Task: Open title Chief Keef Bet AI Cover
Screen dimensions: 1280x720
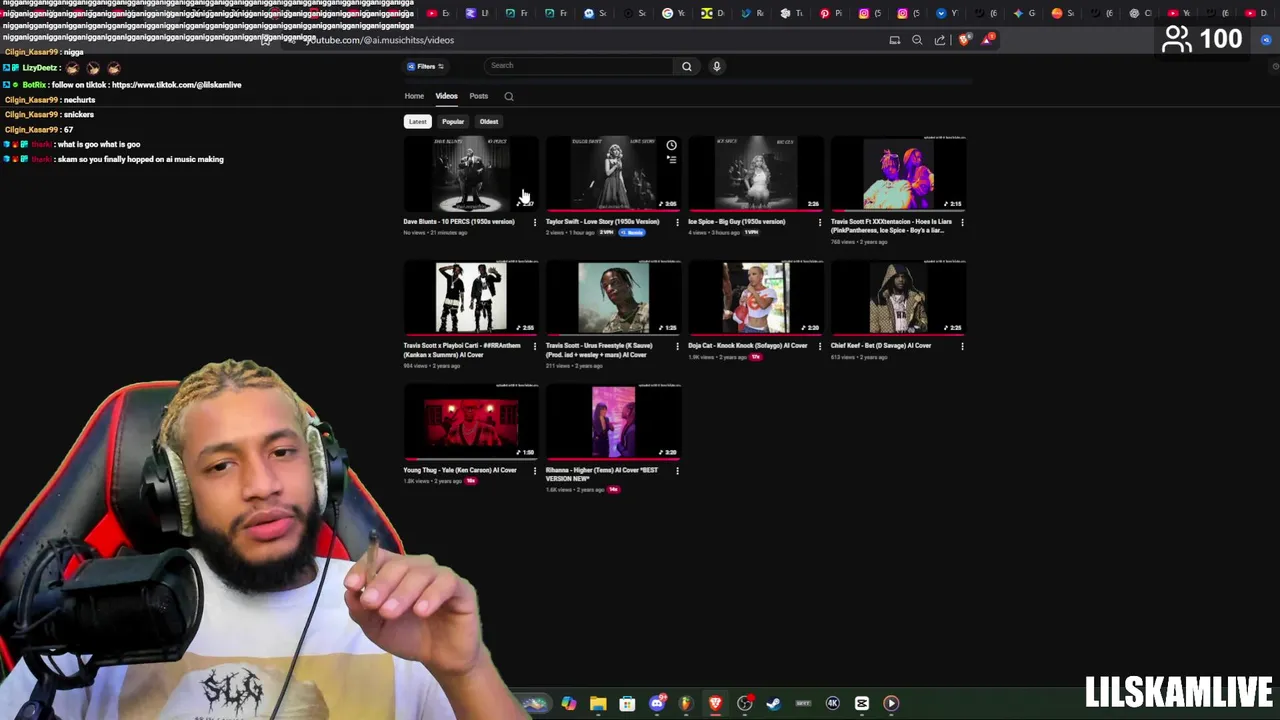Action: click(x=881, y=346)
